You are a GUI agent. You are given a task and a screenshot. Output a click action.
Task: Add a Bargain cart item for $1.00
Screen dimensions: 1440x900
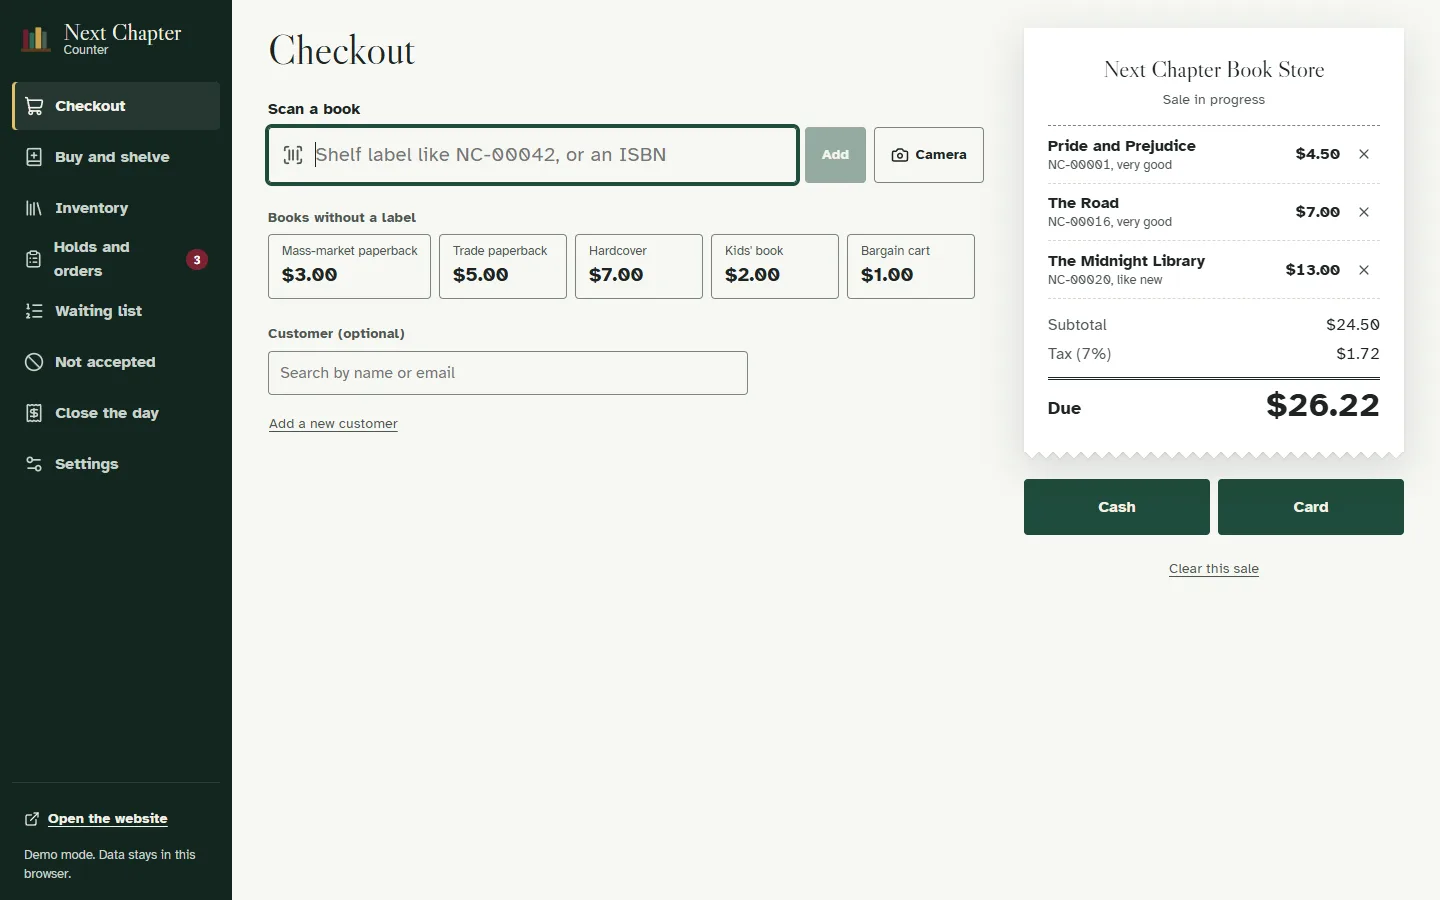[x=911, y=266]
